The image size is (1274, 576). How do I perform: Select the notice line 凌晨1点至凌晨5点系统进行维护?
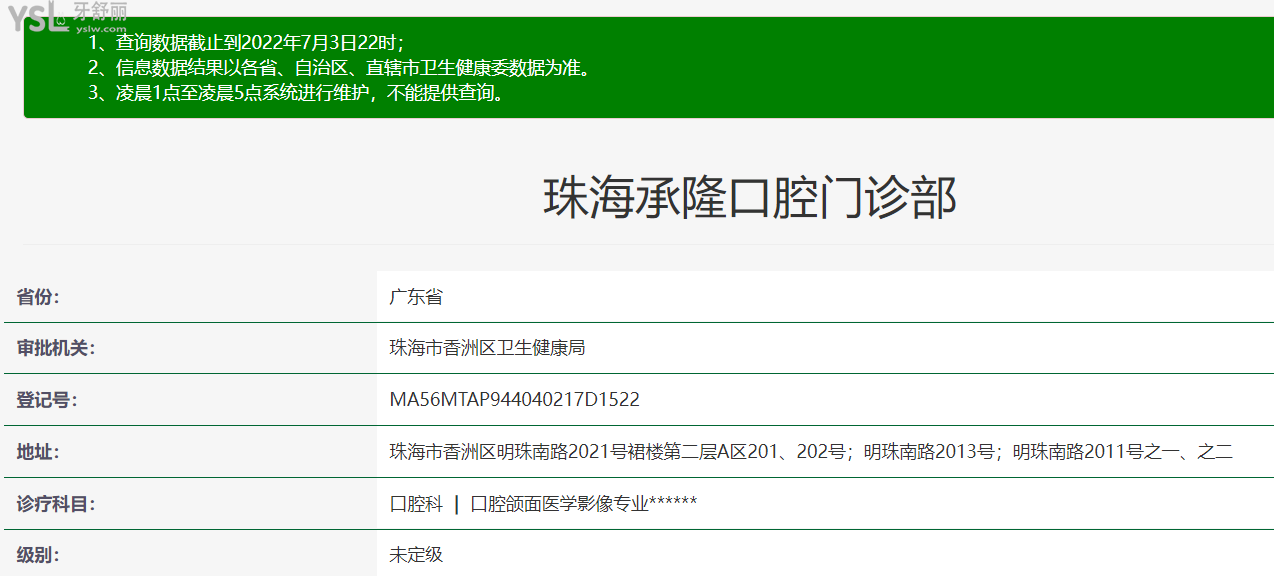(x=296, y=94)
